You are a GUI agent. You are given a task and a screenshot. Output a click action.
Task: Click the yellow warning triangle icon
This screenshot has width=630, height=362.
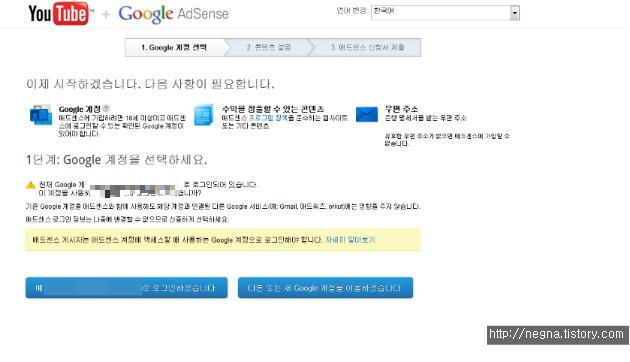(31, 185)
